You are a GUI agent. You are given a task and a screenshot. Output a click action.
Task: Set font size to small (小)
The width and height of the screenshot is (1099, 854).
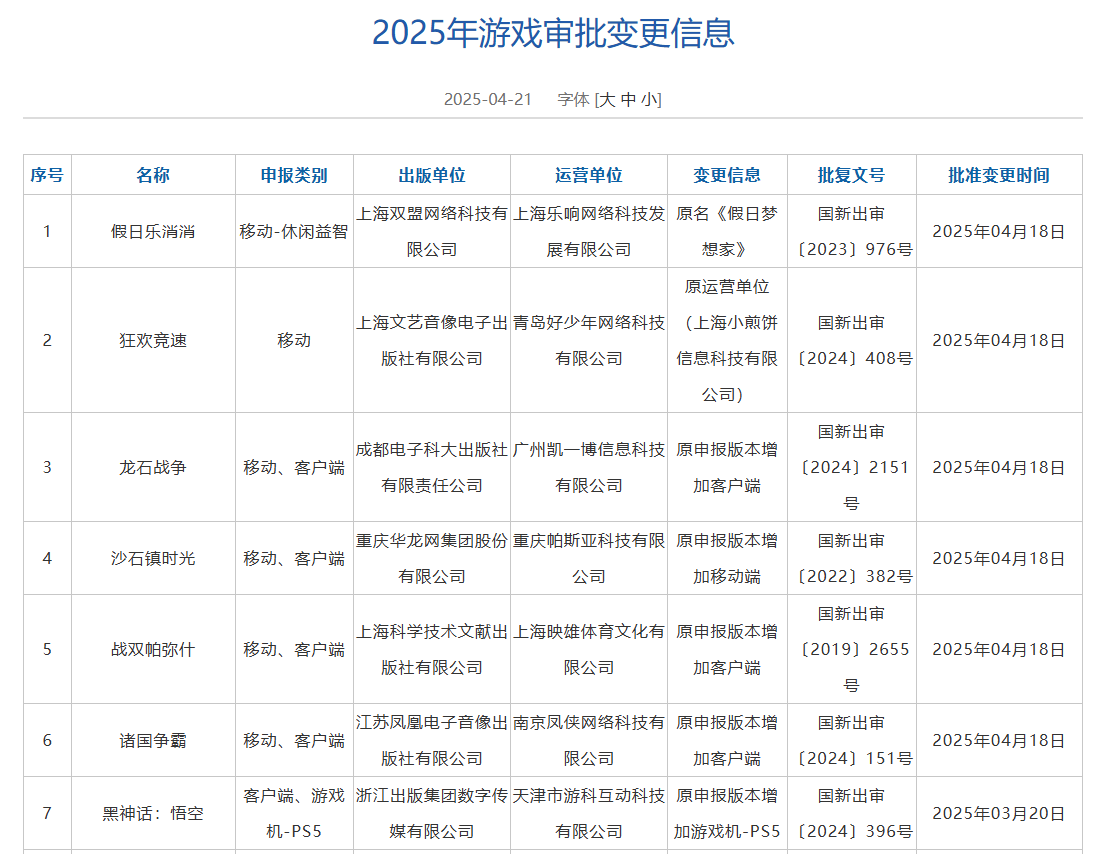(650, 100)
